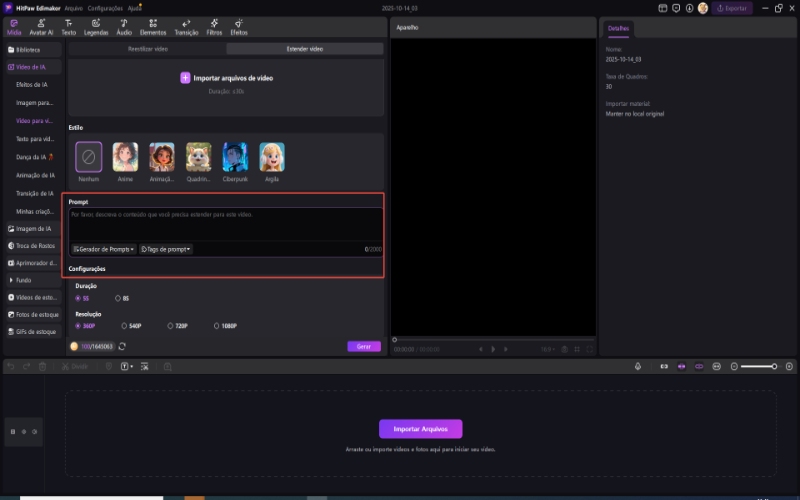Click the Prompt description text field
Image resolution: width=800 pixels, height=500 pixels.
[226, 224]
